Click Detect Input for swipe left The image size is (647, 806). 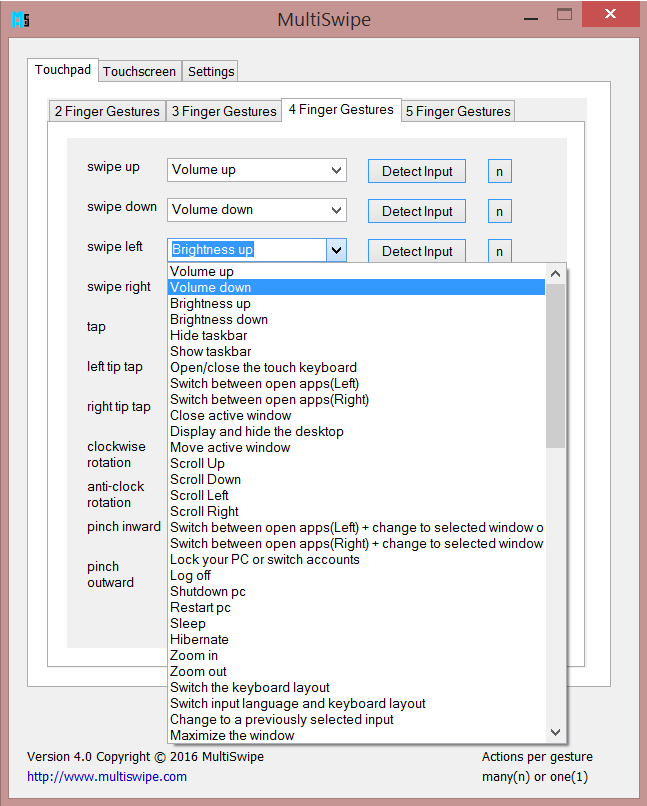[x=417, y=251]
